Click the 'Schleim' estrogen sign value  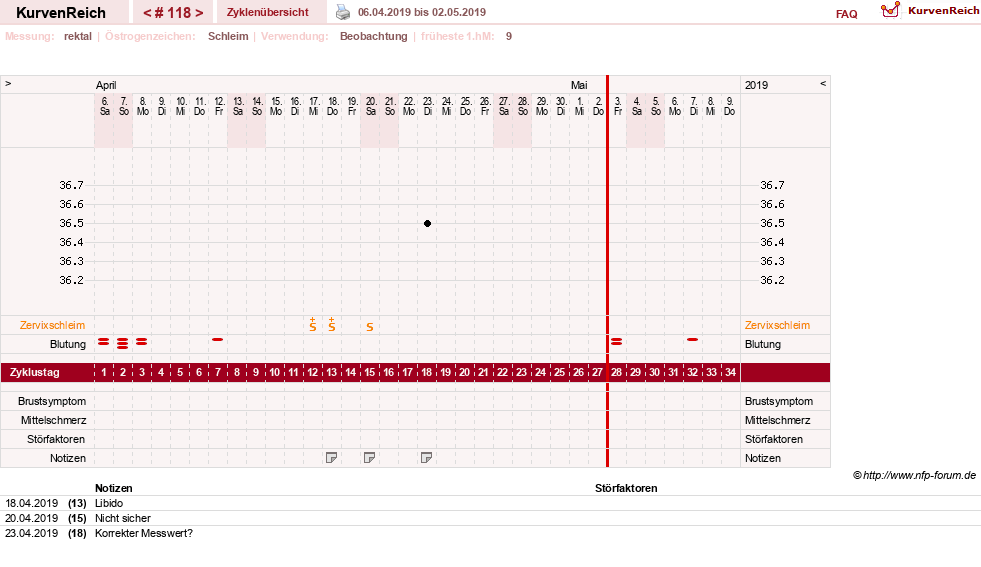pyautogui.click(x=228, y=36)
